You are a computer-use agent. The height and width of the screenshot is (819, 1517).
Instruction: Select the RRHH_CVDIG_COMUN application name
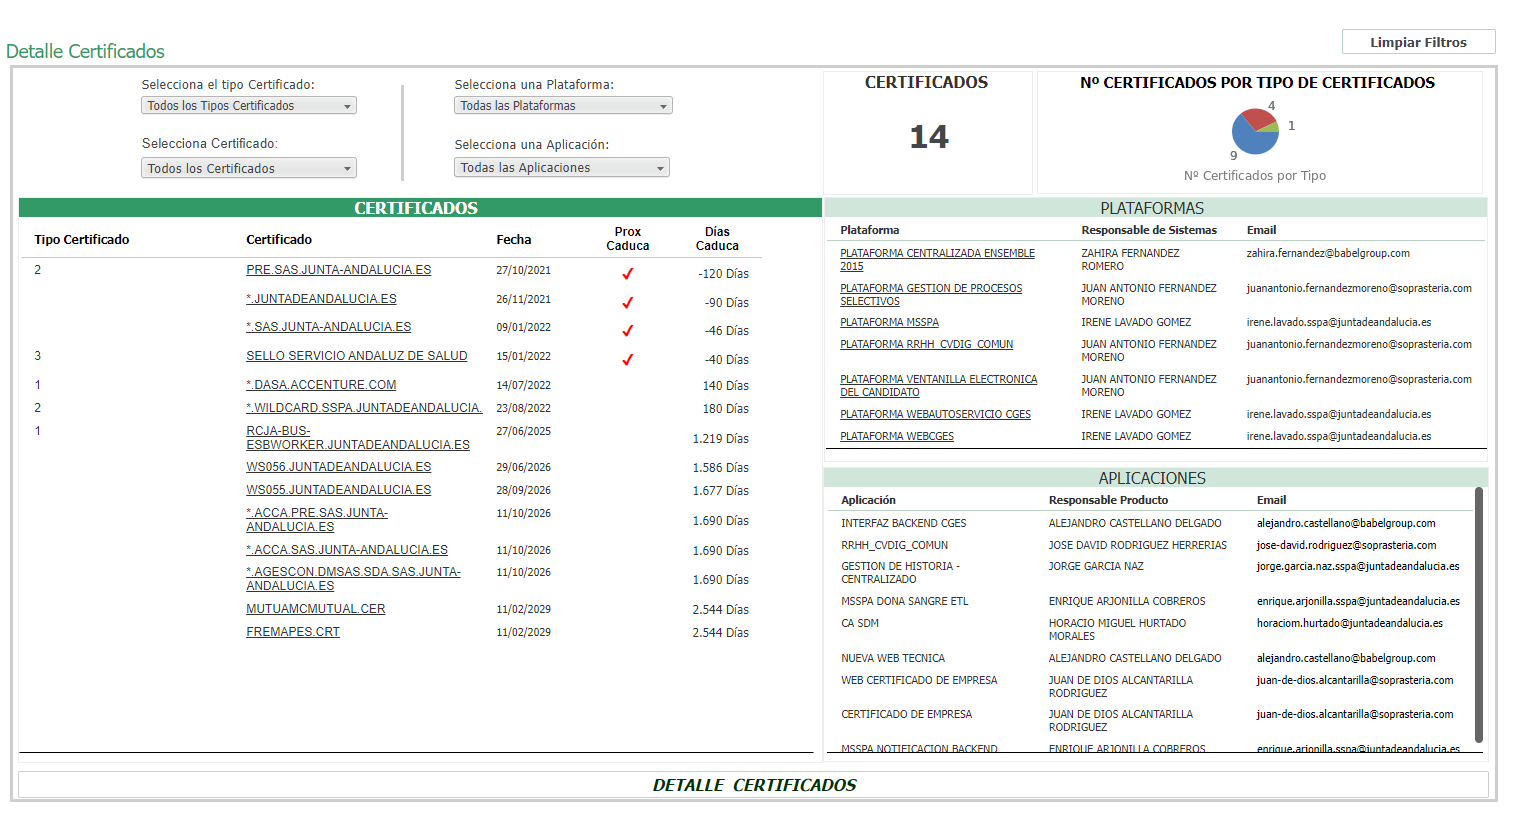tap(894, 546)
